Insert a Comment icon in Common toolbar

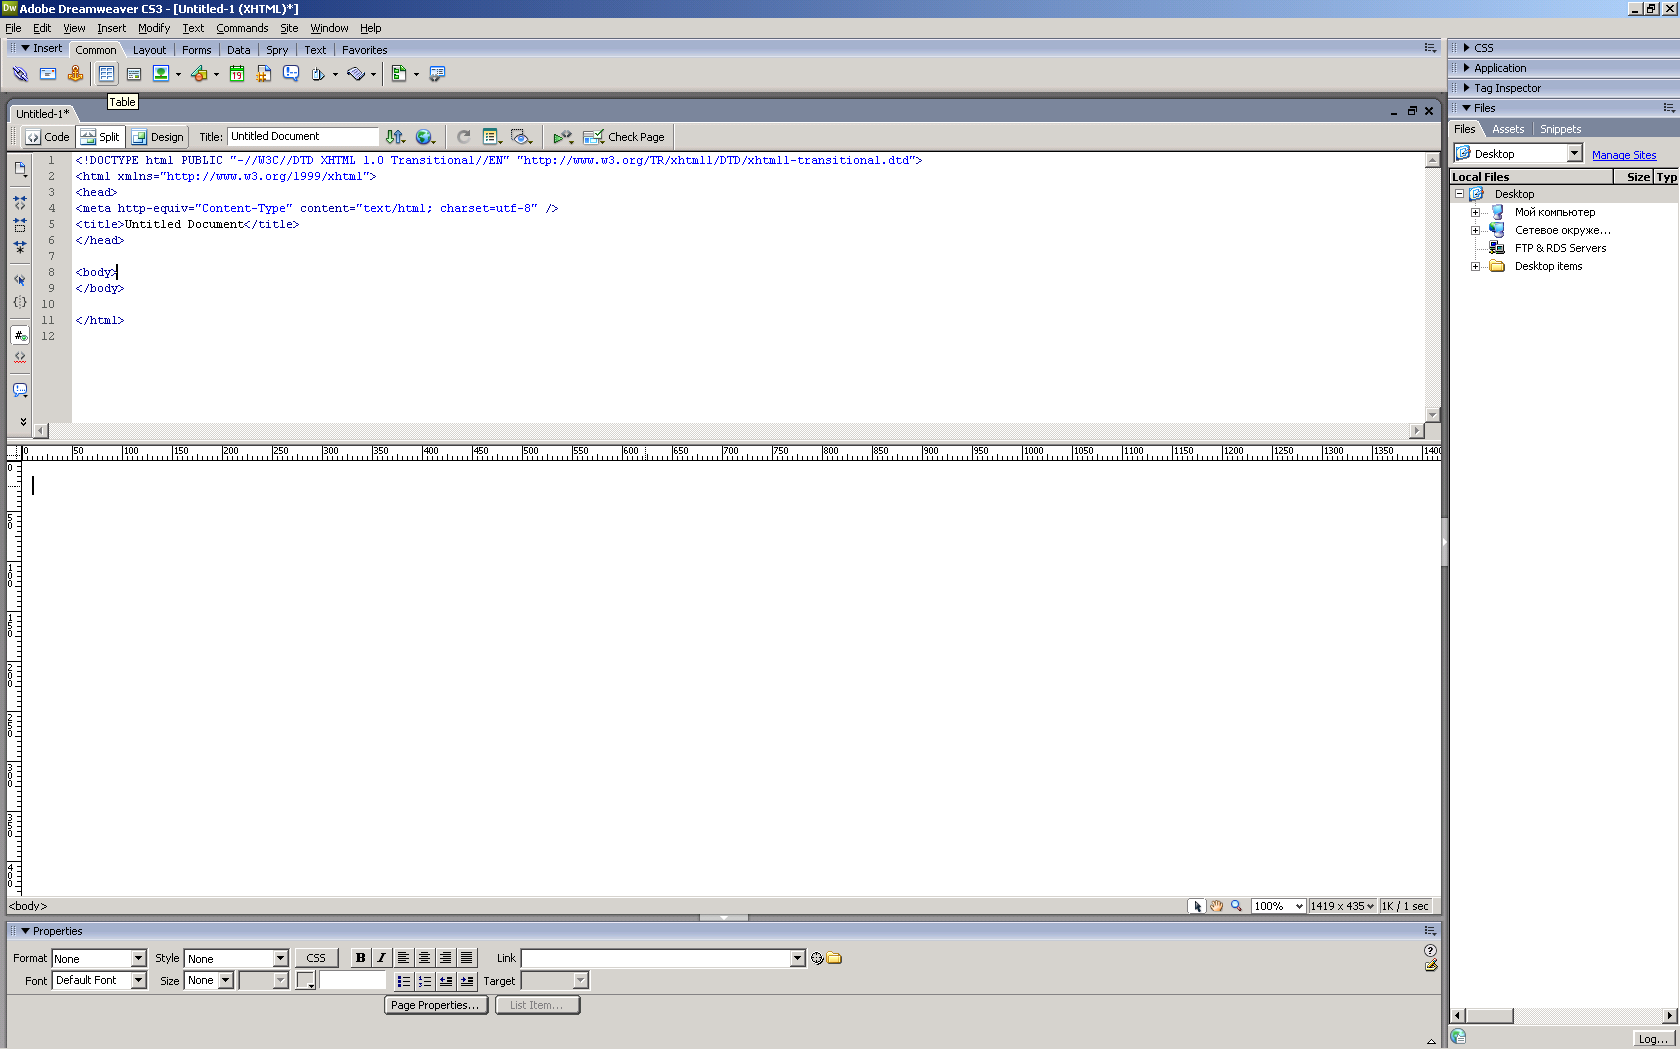click(x=291, y=74)
